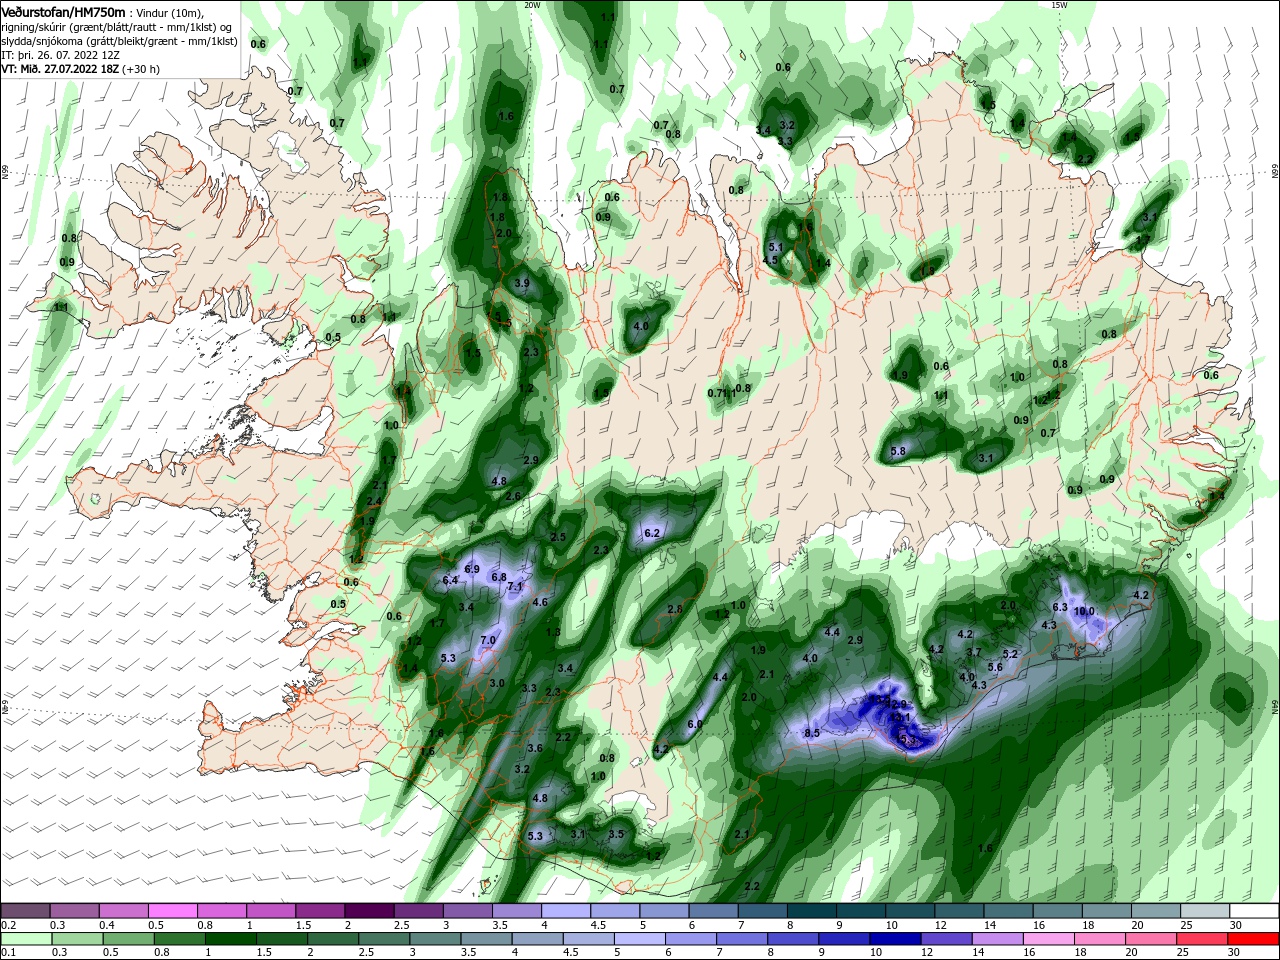Click the 7.1 precipitation value on the map
Image resolution: width=1280 pixels, height=960 pixels.
pyautogui.click(x=515, y=587)
